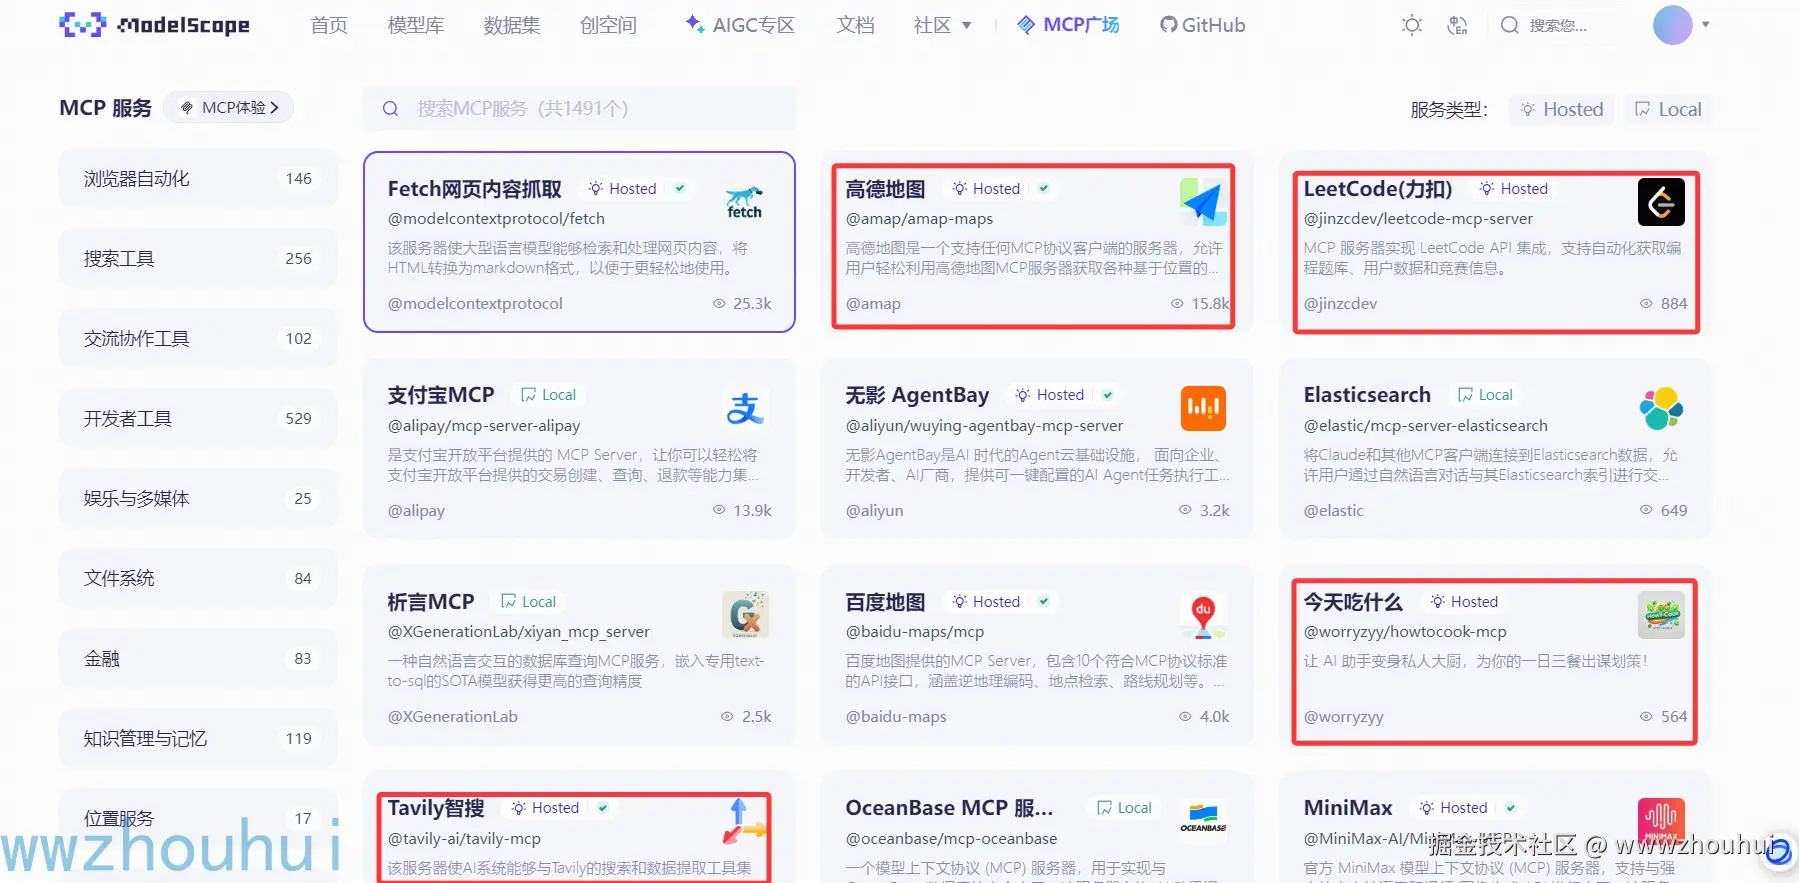The width and height of the screenshot is (1799, 883).
Task: Click the verified badge on Fetch card
Action: [680, 188]
